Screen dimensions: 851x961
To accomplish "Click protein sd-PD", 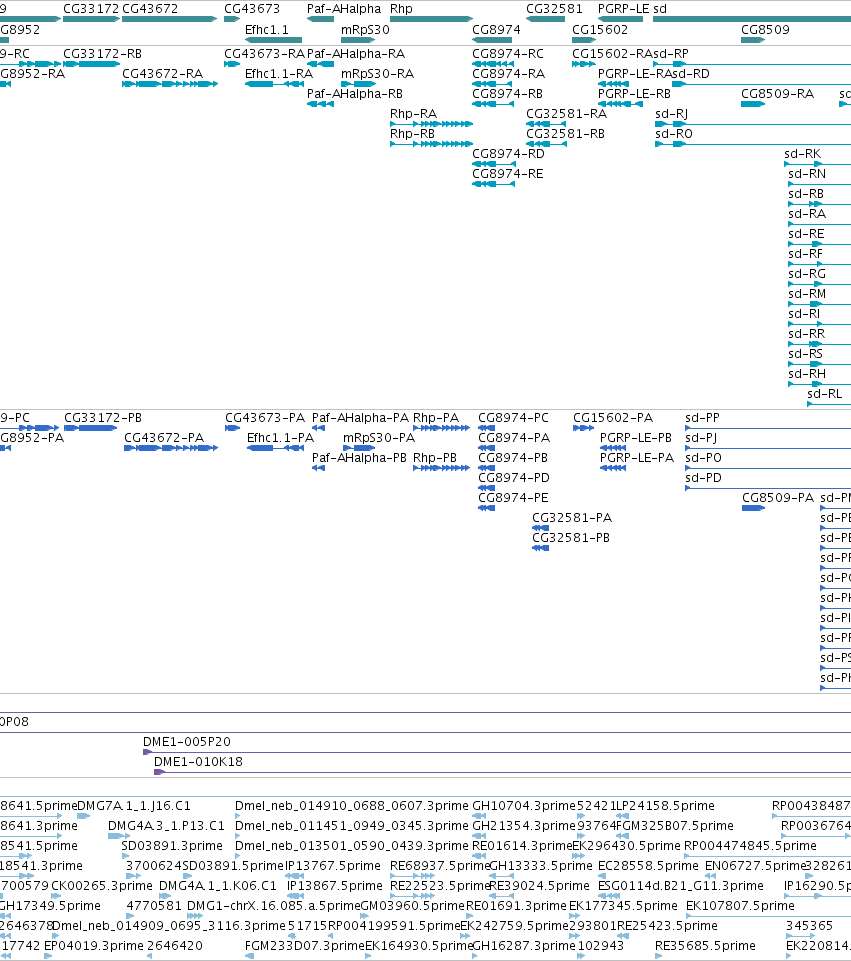I will pyautogui.click(x=703, y=478).
